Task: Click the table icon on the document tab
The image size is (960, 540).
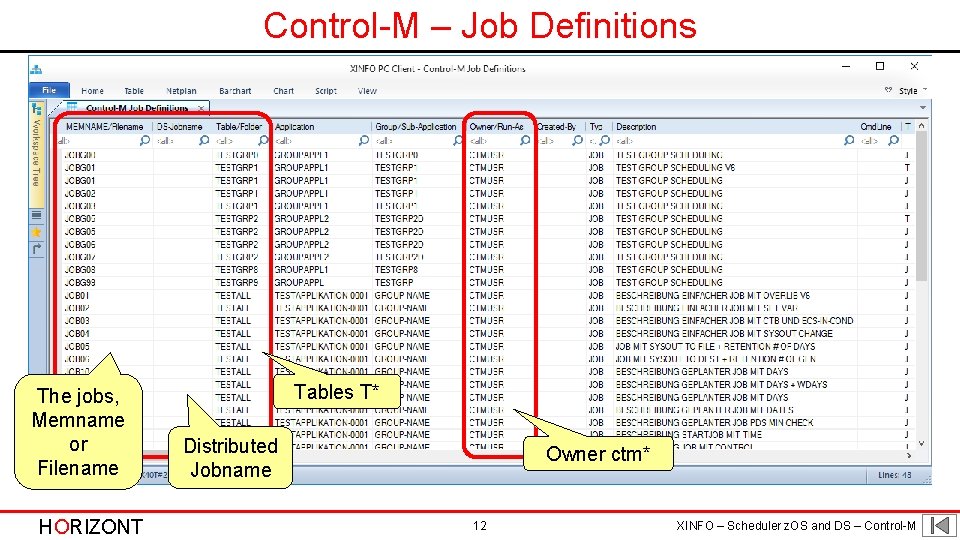Action: (x=72, y=107)
